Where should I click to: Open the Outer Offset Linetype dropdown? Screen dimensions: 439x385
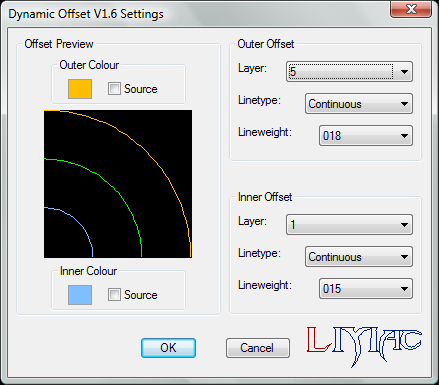pyautogui.click(x=359, y=104)
